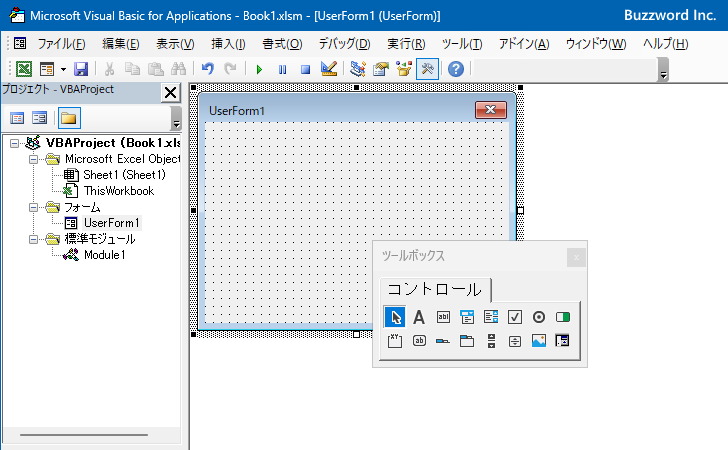Open the 編集(E) menu
Viewport: 728px width, 450px height.
[121, 44]
